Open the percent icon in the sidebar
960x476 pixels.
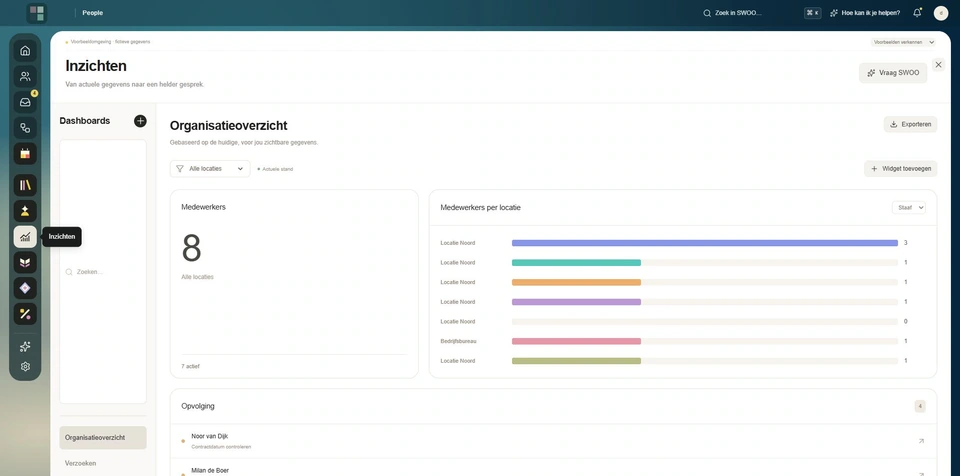point(25,314)
